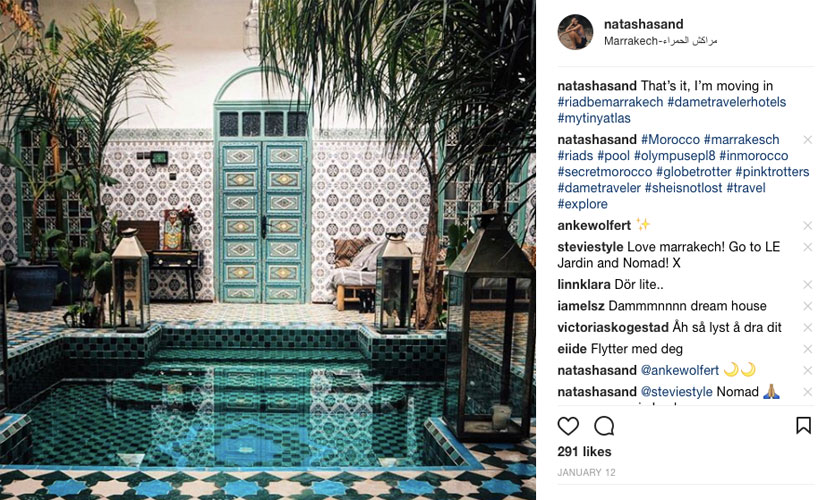
Task: Open the #riadbemarrakech hashtag
Action: coord(610,102)
